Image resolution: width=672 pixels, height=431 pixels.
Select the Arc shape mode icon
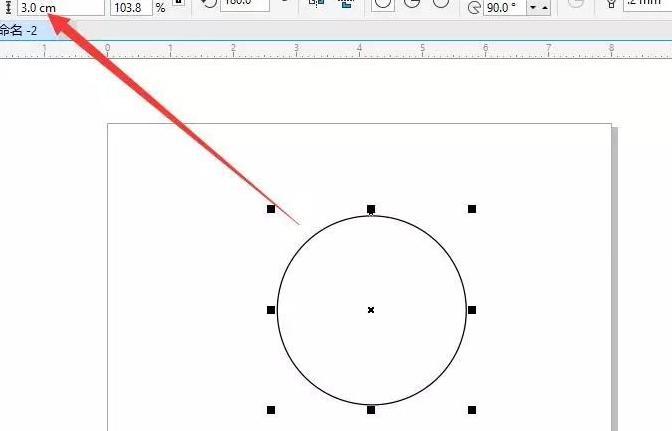pyautogui.click(x=440, y=5)
